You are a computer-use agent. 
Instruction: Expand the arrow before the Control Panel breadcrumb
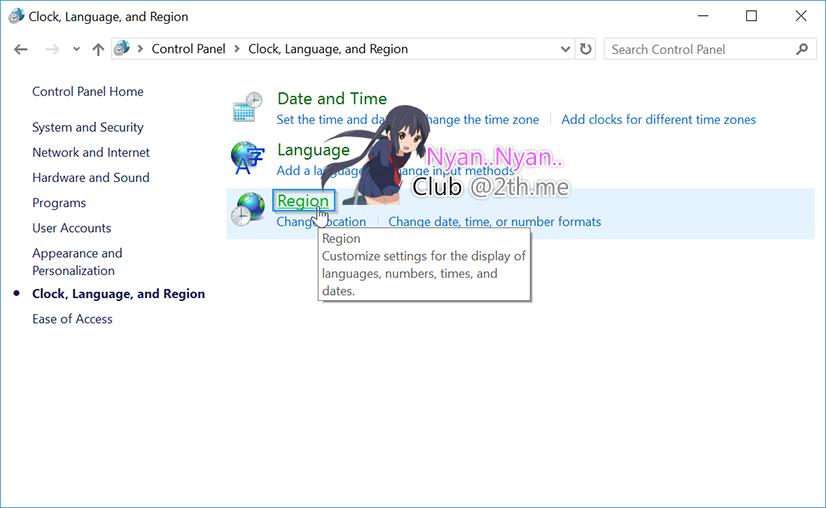click(x=140, y=49)
